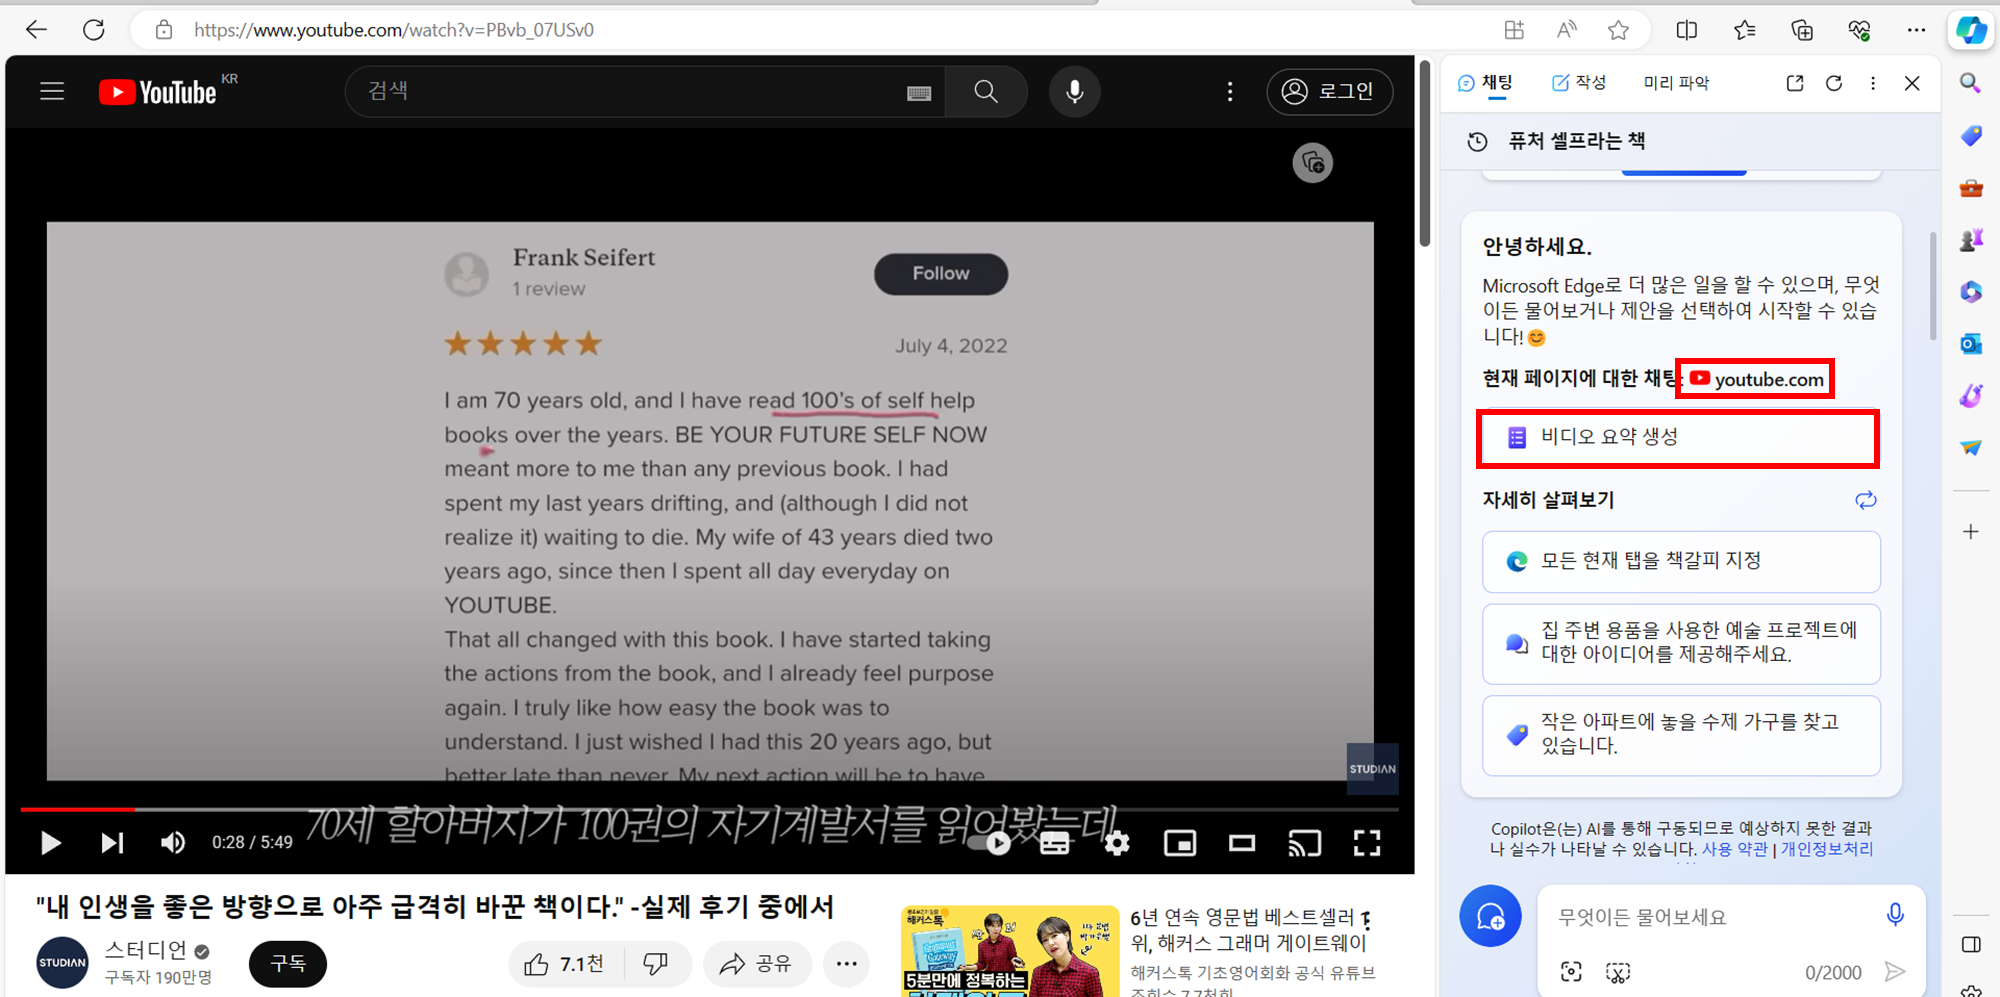
Task: Use the Copilot microphone input
Action: (x=1895, y=915)
